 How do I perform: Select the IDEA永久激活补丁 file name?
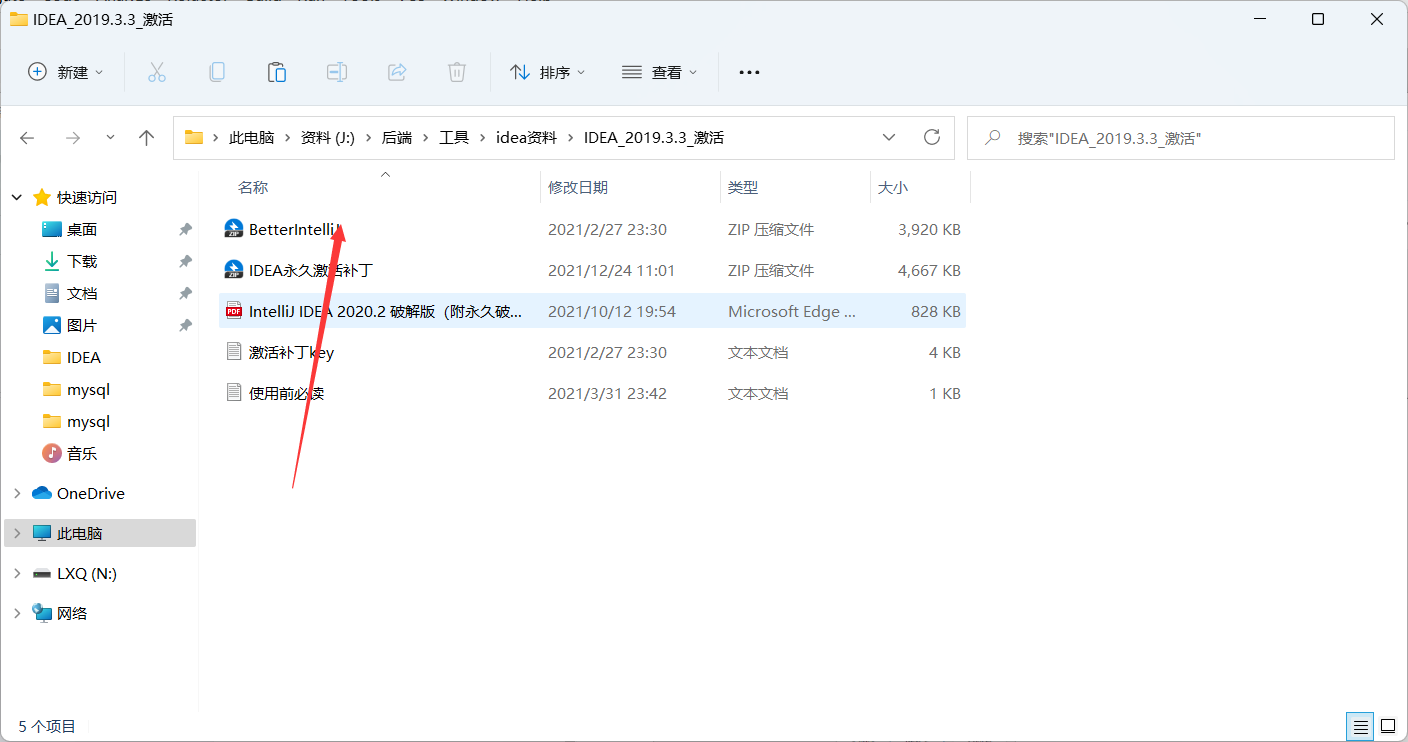(x=311, y=270)
